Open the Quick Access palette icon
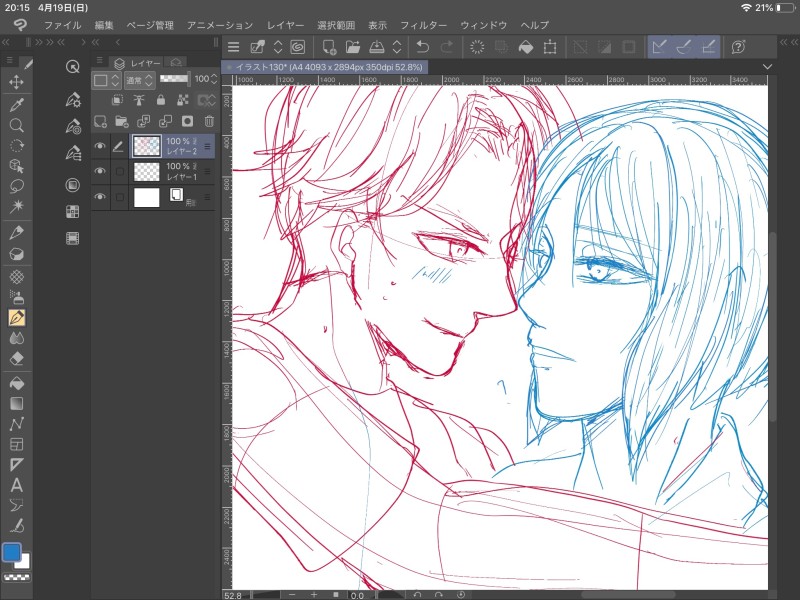The image size is (800, 600). [72, 67]
